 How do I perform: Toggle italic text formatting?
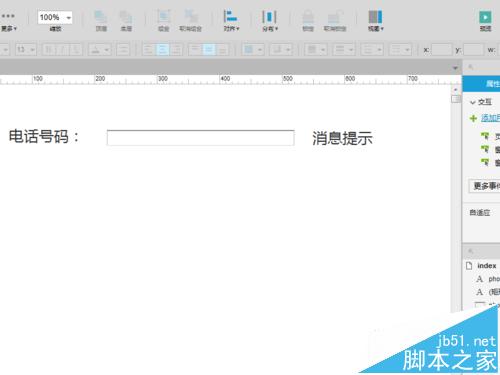pyautogui.click(x=62, y=50)
